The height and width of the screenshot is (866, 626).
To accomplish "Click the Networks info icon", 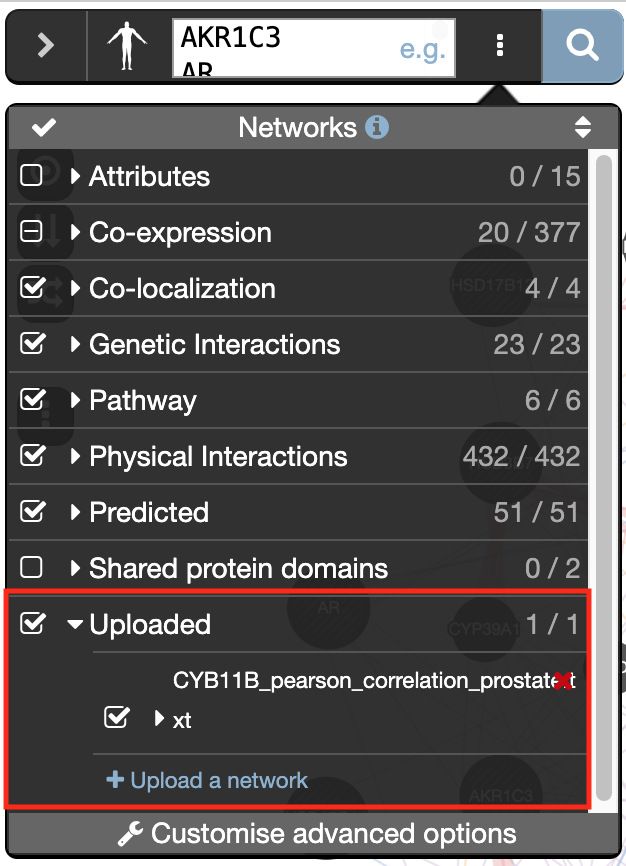I will click(x=377, y=128).
